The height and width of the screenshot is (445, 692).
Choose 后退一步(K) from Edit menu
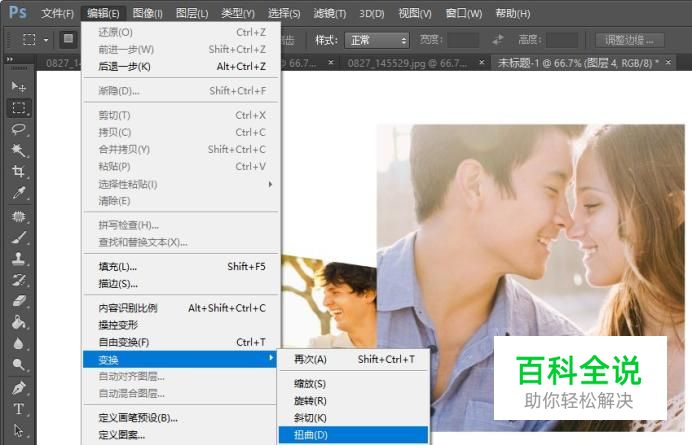click(181, 67)
